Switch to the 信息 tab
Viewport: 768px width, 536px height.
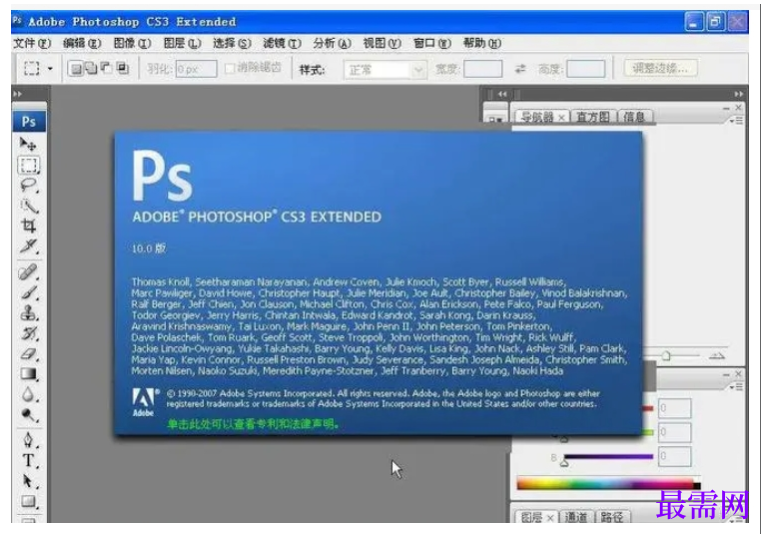click(634, 117)
